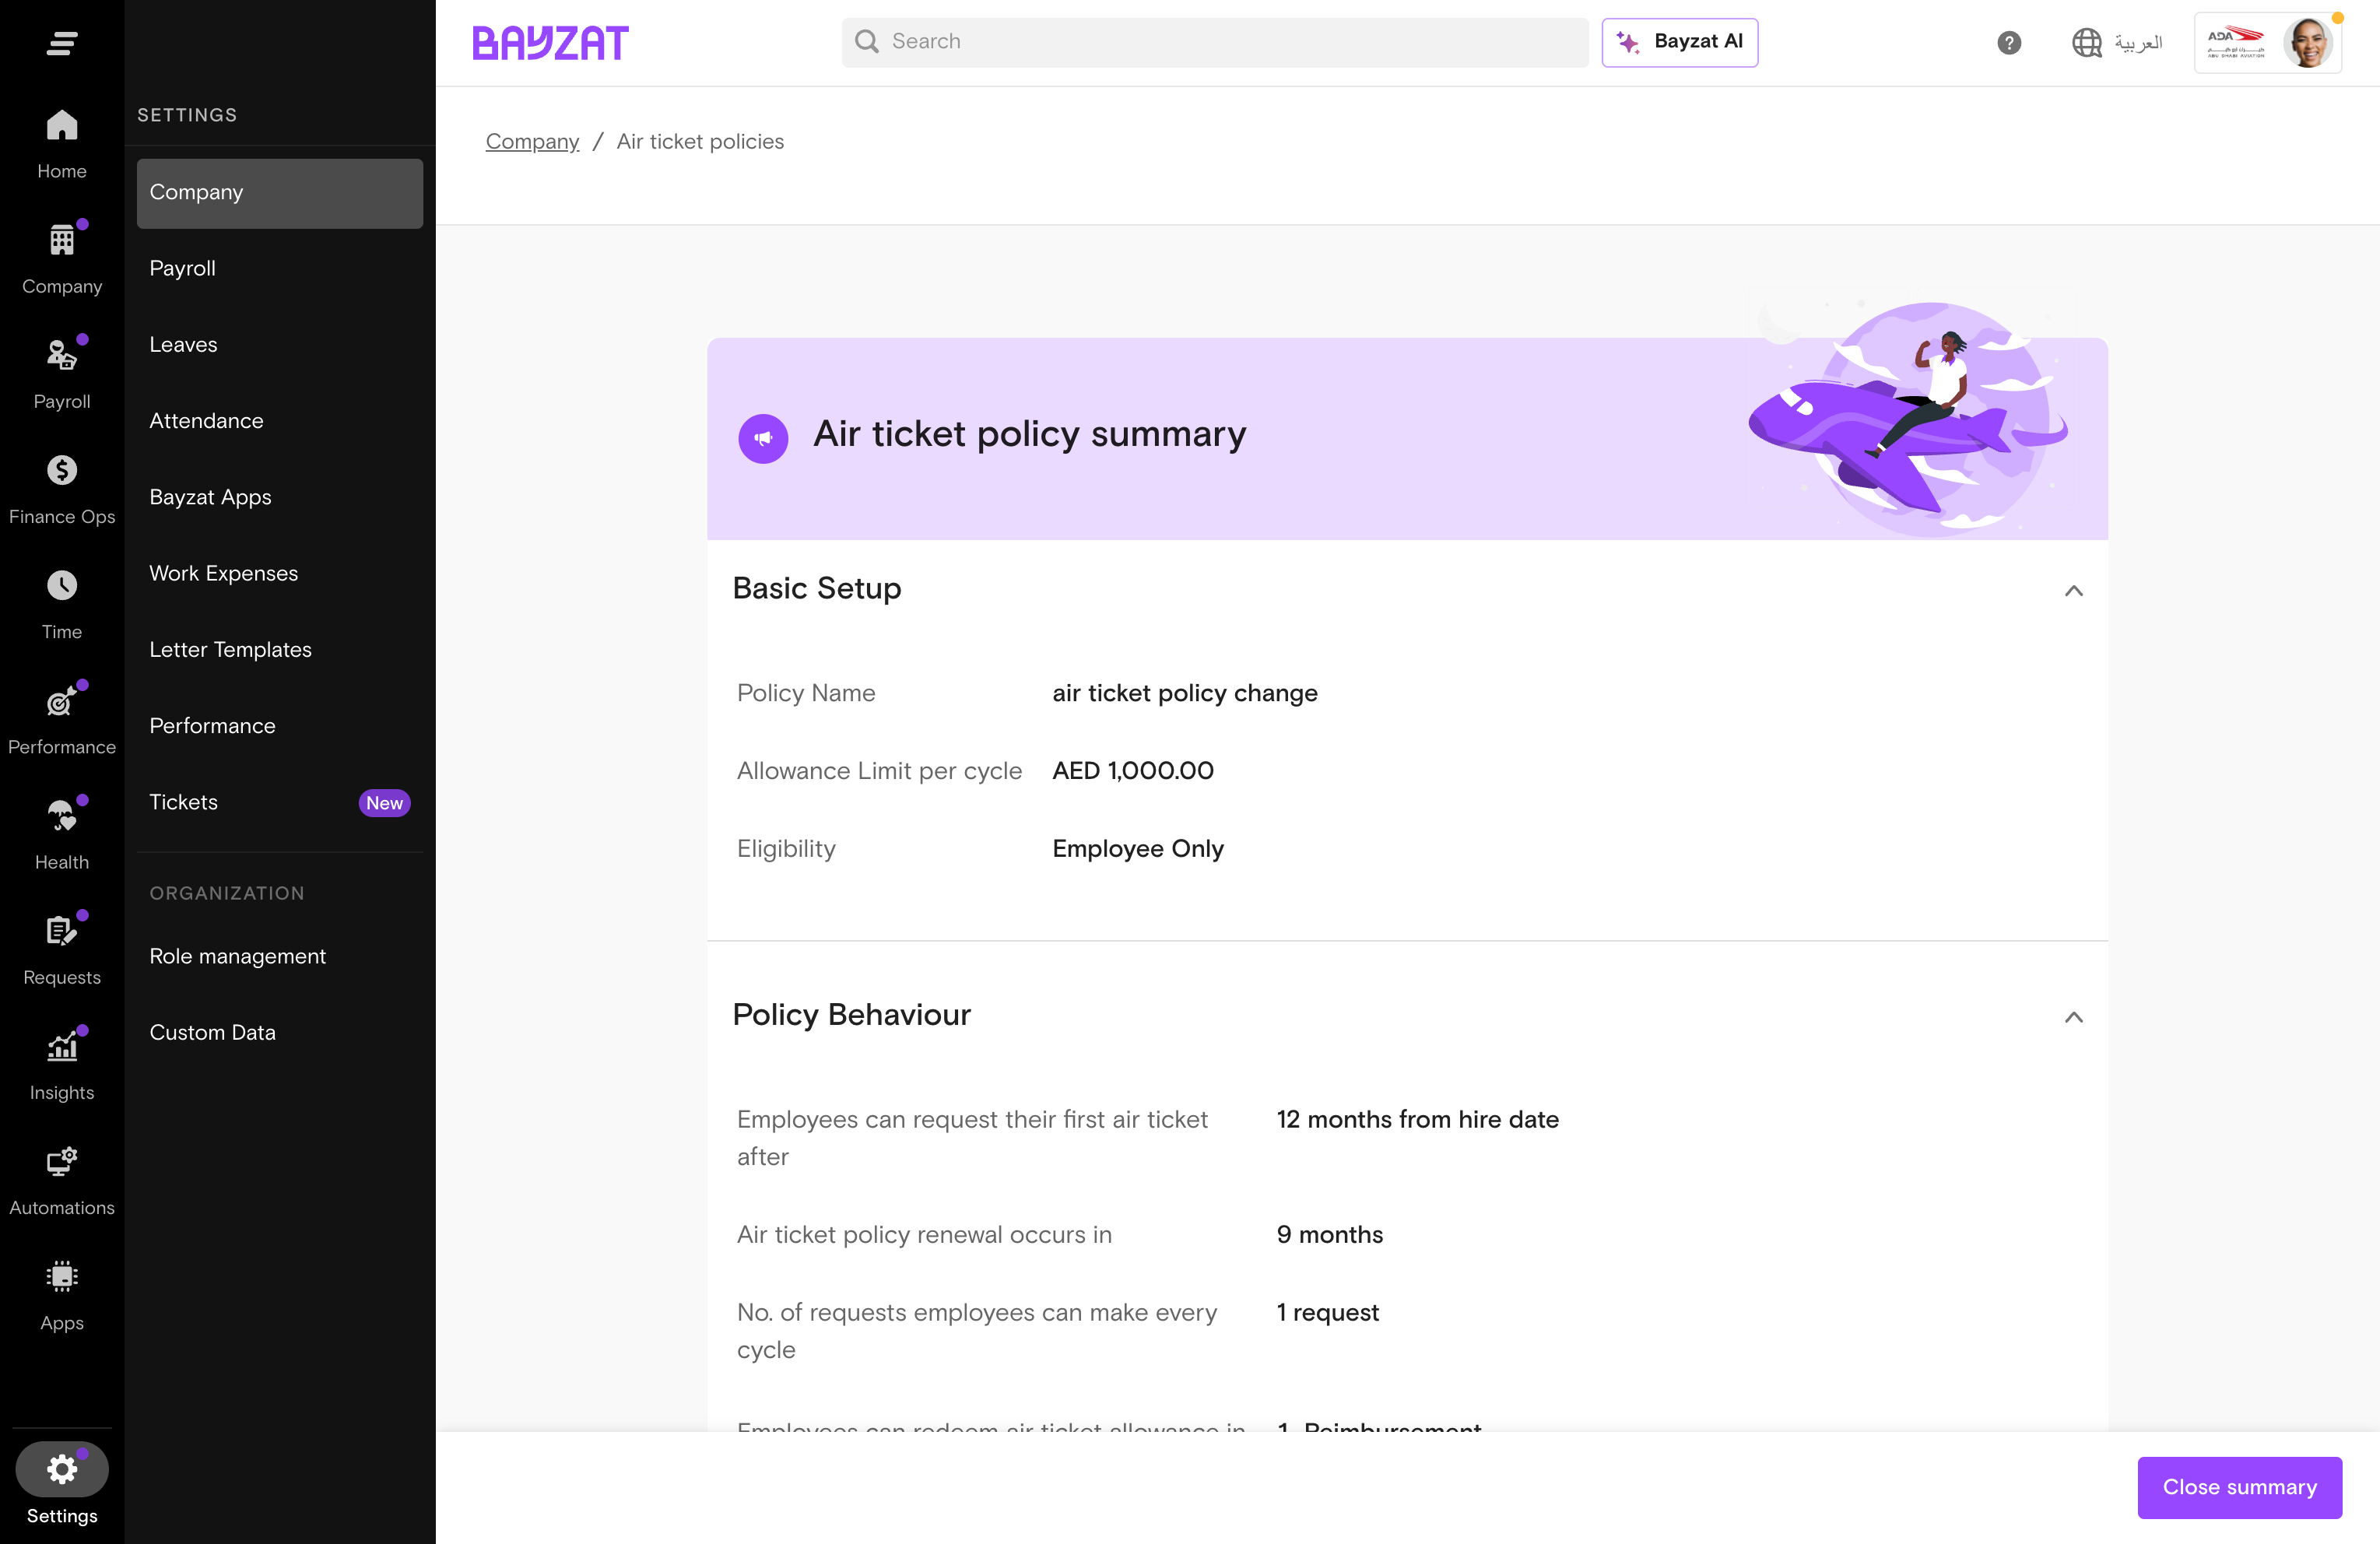The image size is (2380, 1544).
Task: Open Role management
Action: 280,956
